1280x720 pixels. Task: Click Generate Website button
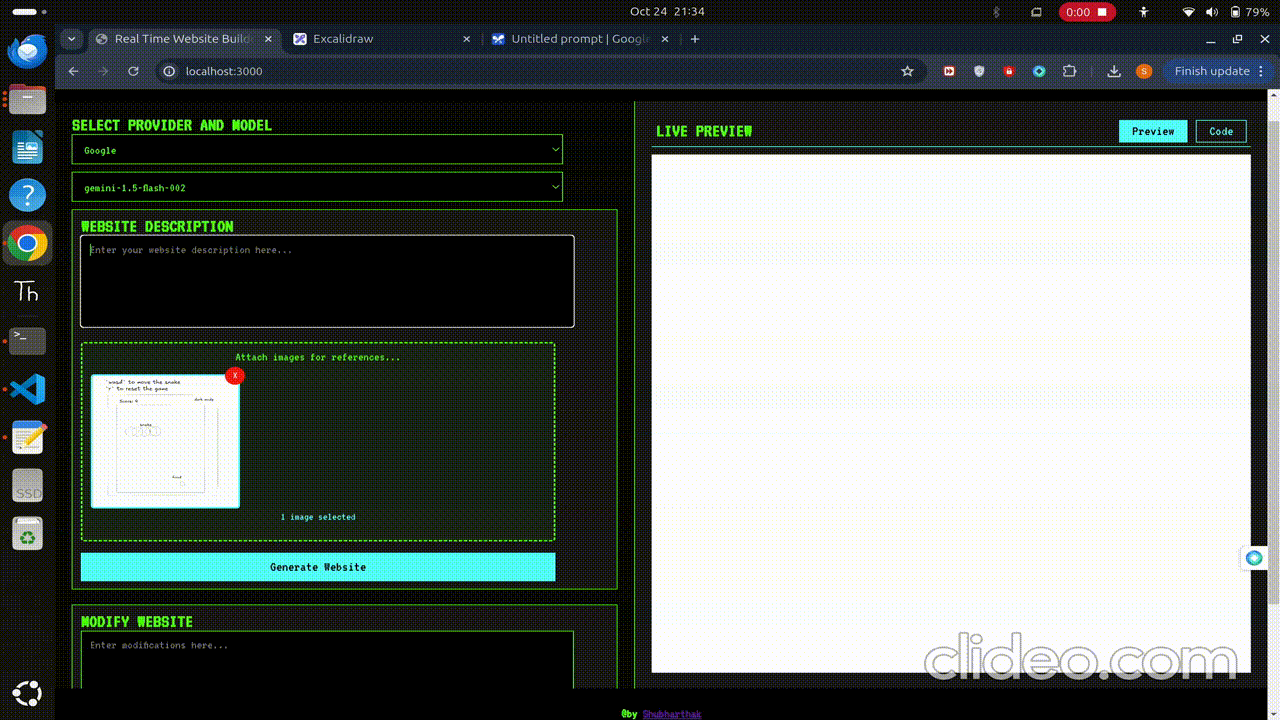(x=318, y=567)
